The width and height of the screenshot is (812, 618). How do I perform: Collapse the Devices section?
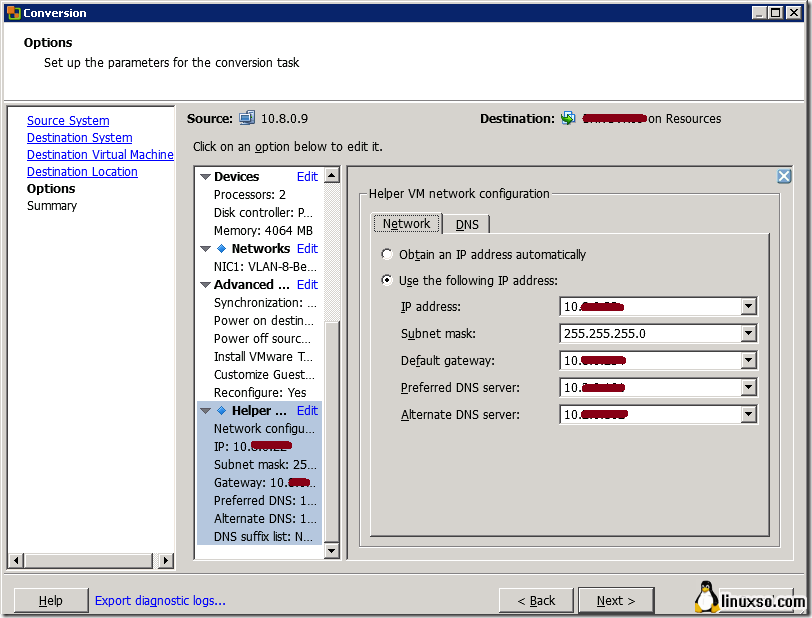[205, 177]
